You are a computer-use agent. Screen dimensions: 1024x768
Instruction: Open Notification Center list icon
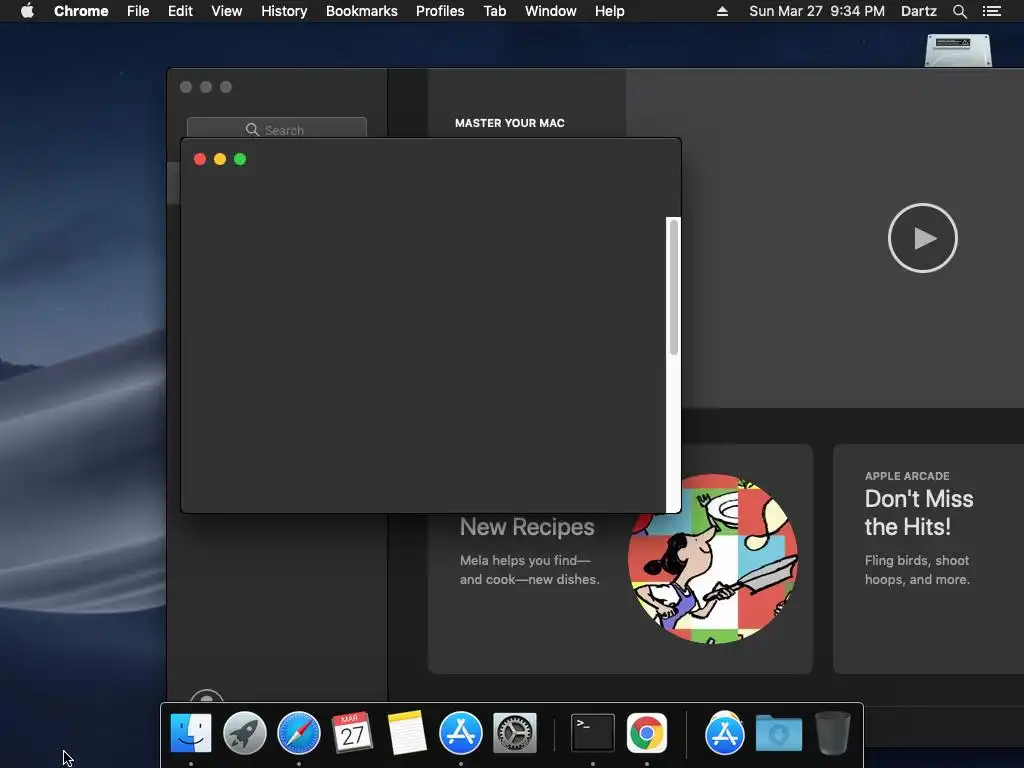pos(991,11)
